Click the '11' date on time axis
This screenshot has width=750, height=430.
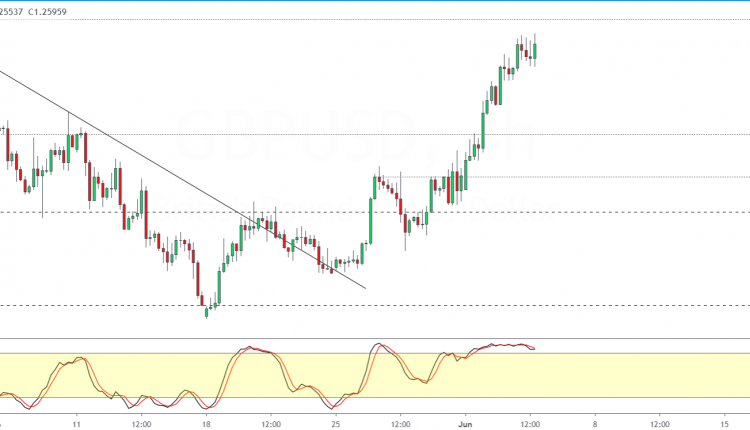pyautogui.click(x=76, y=422)
